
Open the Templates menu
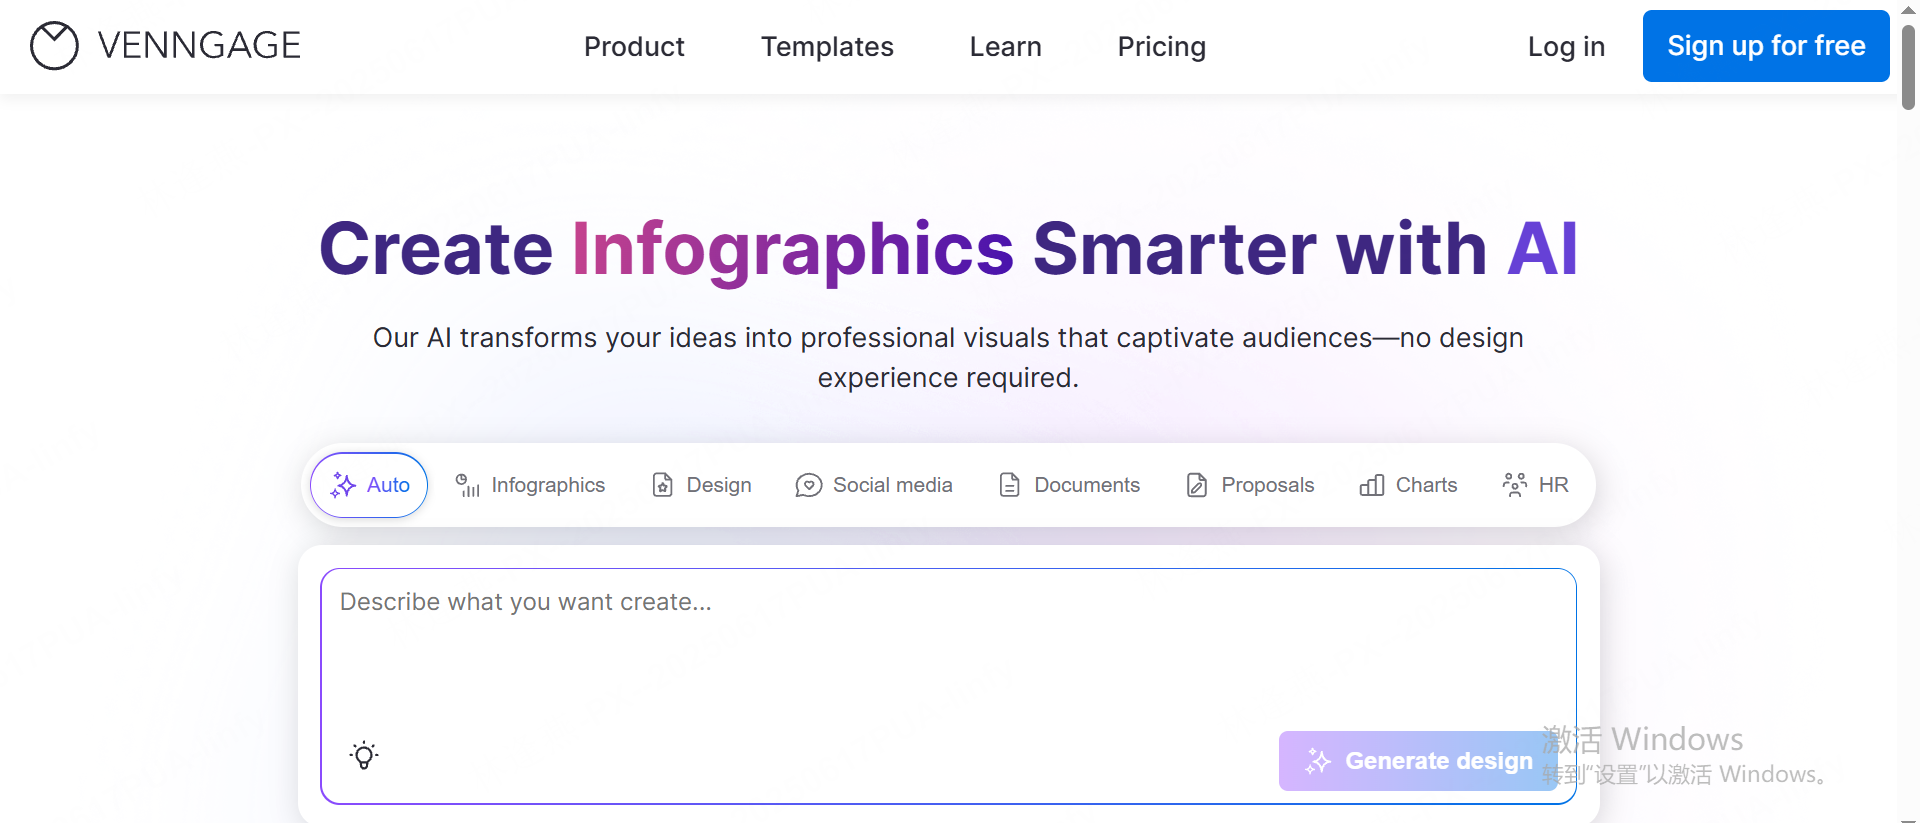[827, 46]
